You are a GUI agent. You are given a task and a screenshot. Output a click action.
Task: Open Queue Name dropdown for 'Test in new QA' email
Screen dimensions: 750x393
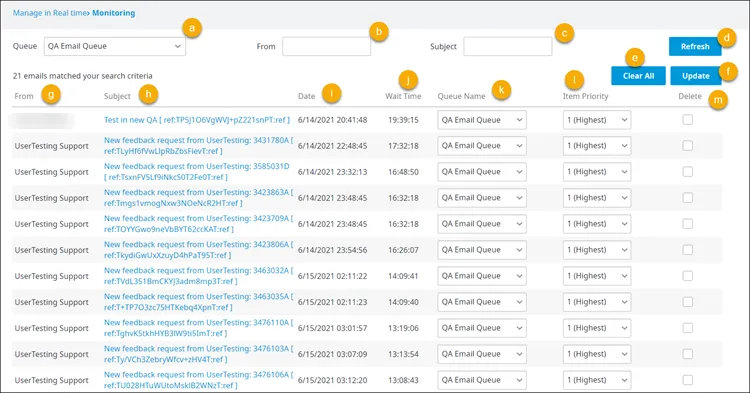[482, 120]
